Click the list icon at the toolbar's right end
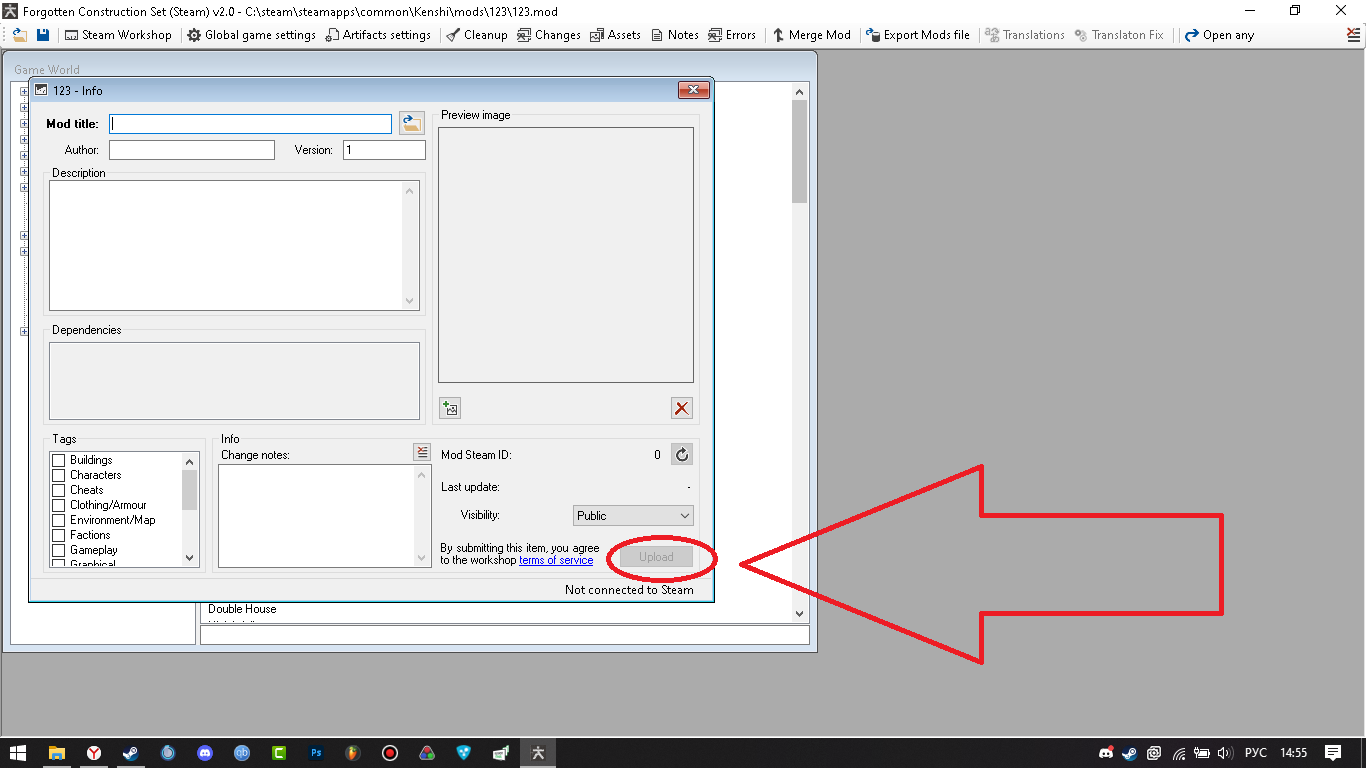 (x=1354, y=35)
